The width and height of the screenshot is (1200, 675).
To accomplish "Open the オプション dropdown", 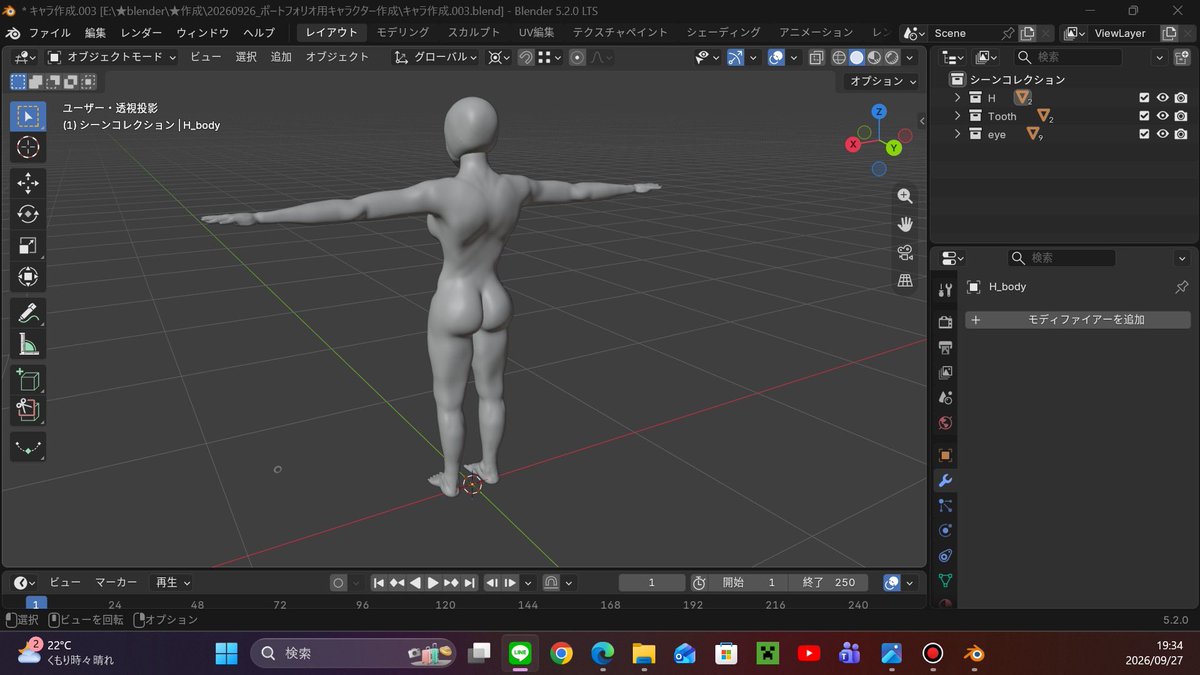I will point(883,81).
